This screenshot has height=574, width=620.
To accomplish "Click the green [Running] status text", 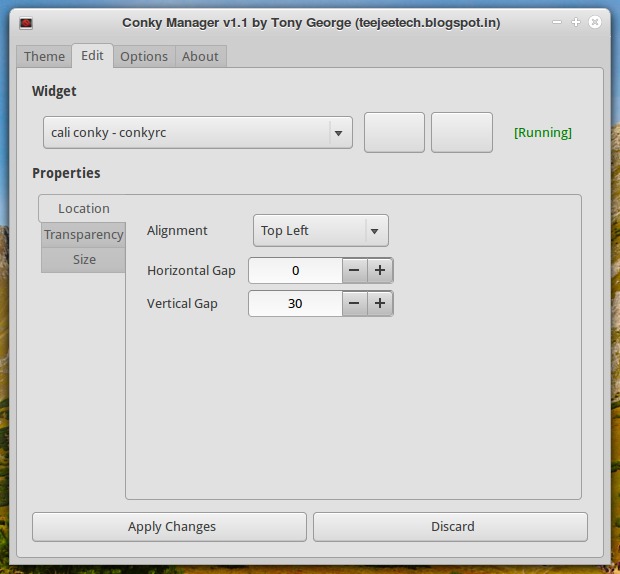I will 542,132.
